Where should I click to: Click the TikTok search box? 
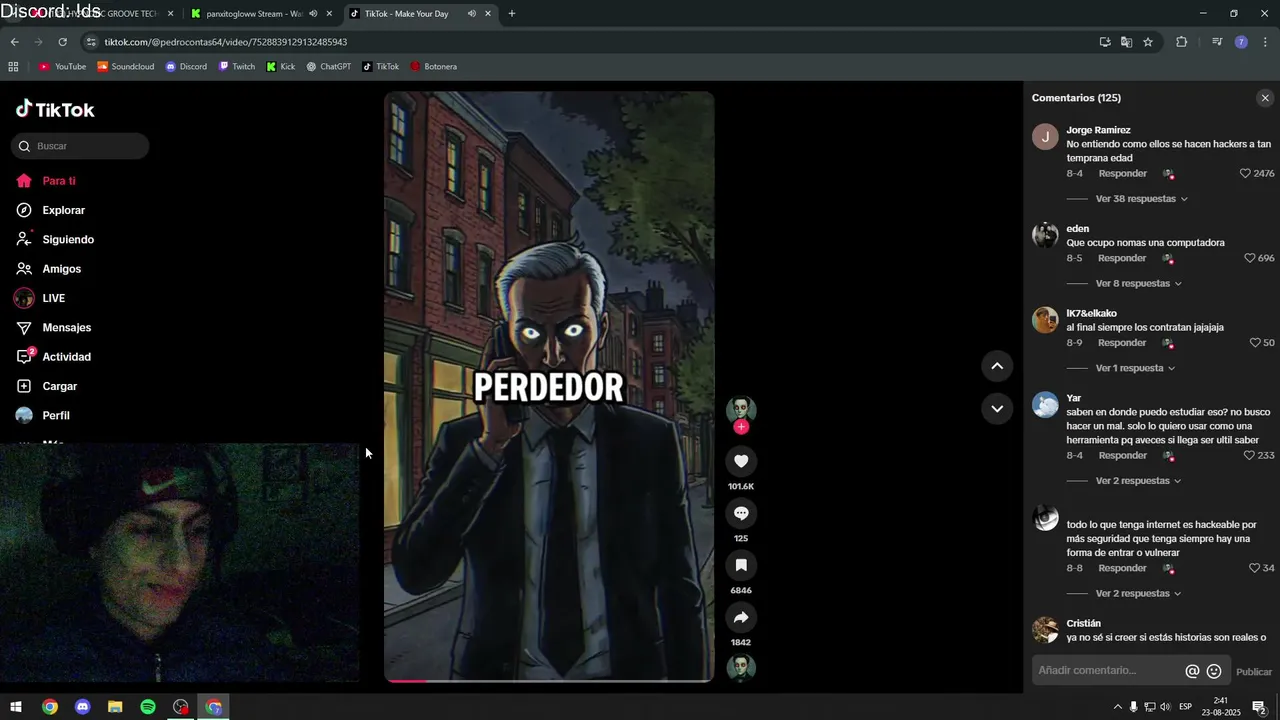pyautogui.click(x=80, y=146)
